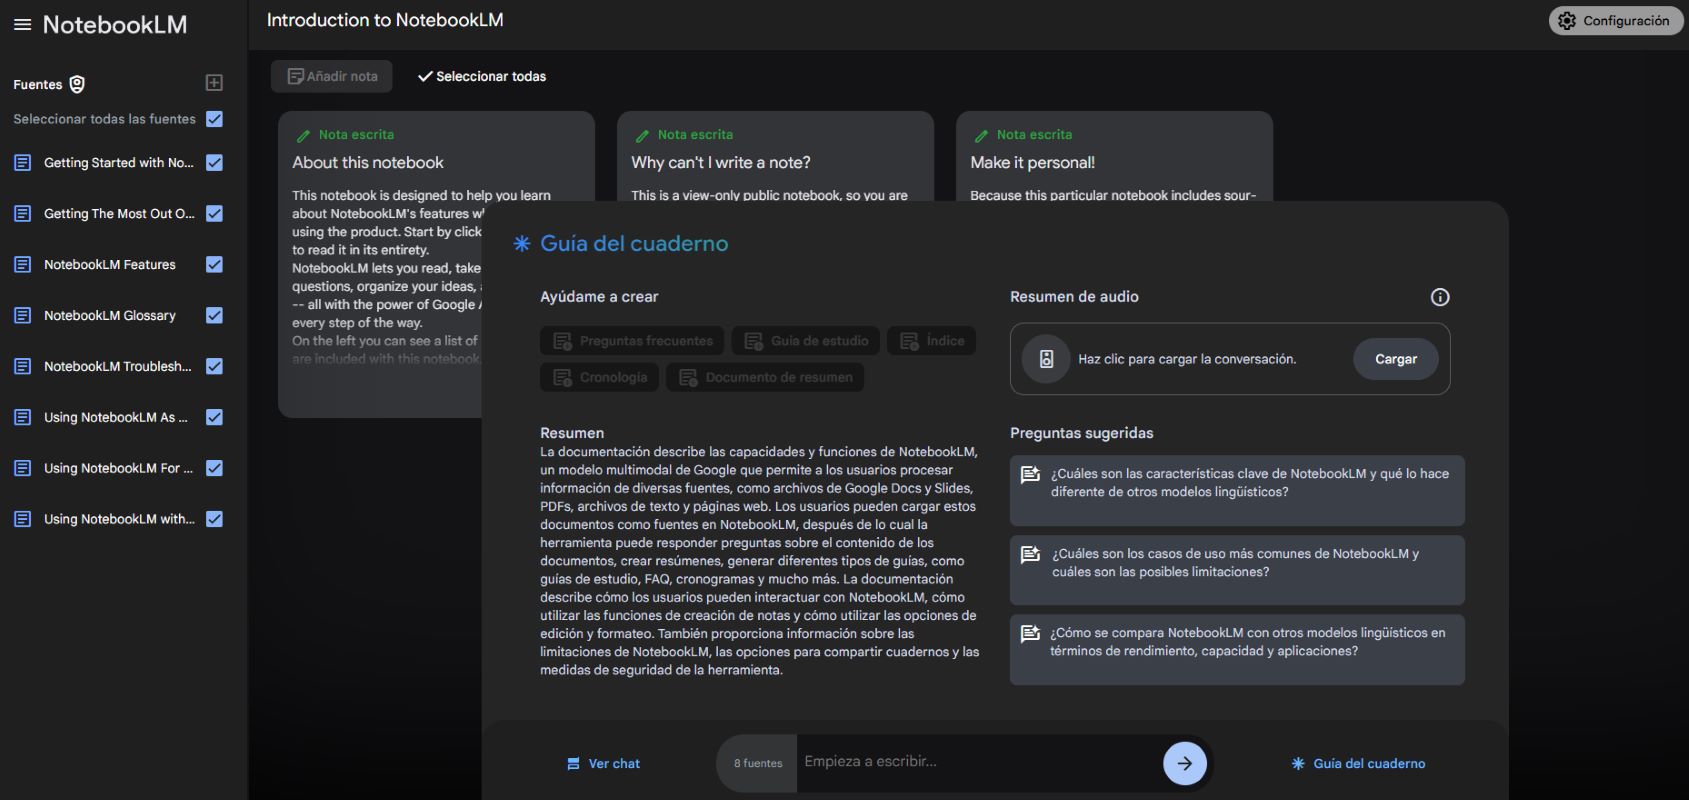
Task: Generate Preguntas frecuentes document
Action: [x=632, y=341]
